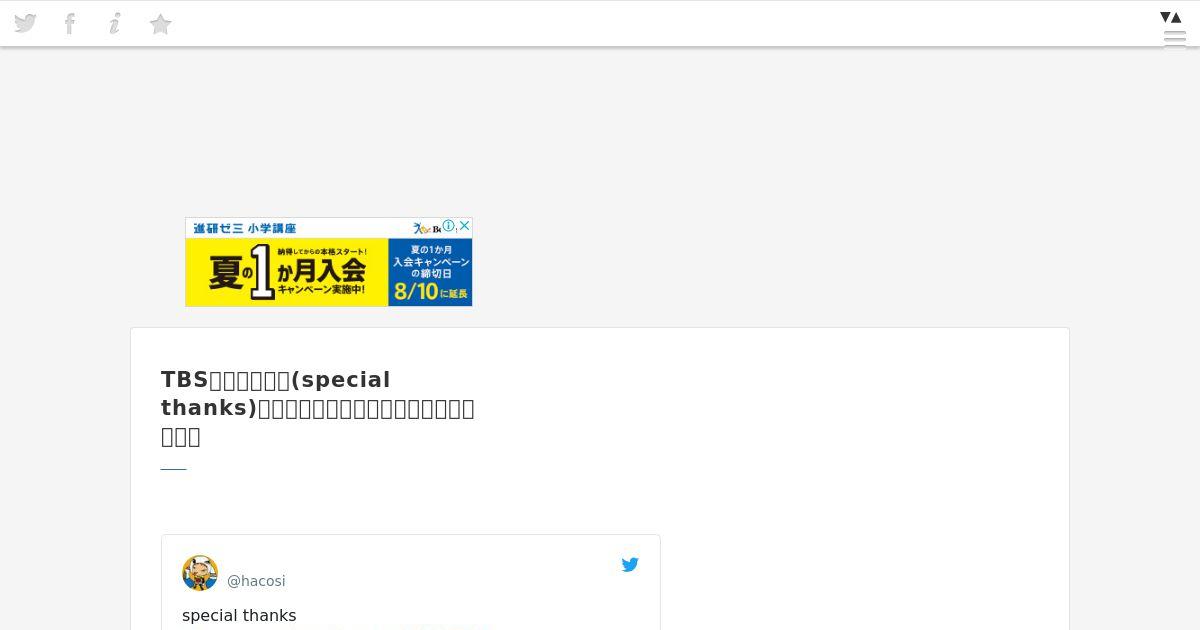1200x630 pixels.
Task: Click the blue underline below article title
Action: coord(173,468)
